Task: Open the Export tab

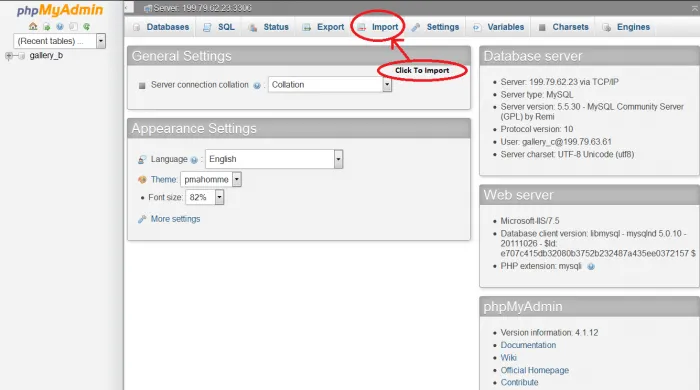Action: point(330,27)
